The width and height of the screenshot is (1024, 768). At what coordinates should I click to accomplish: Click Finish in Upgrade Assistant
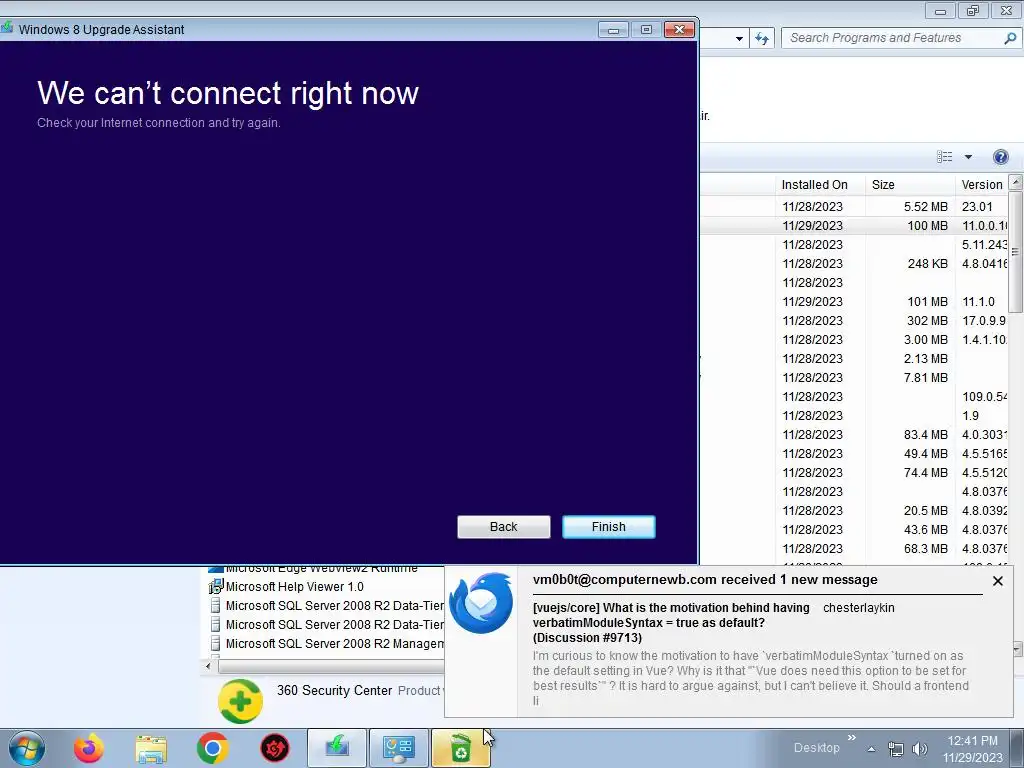609,527
